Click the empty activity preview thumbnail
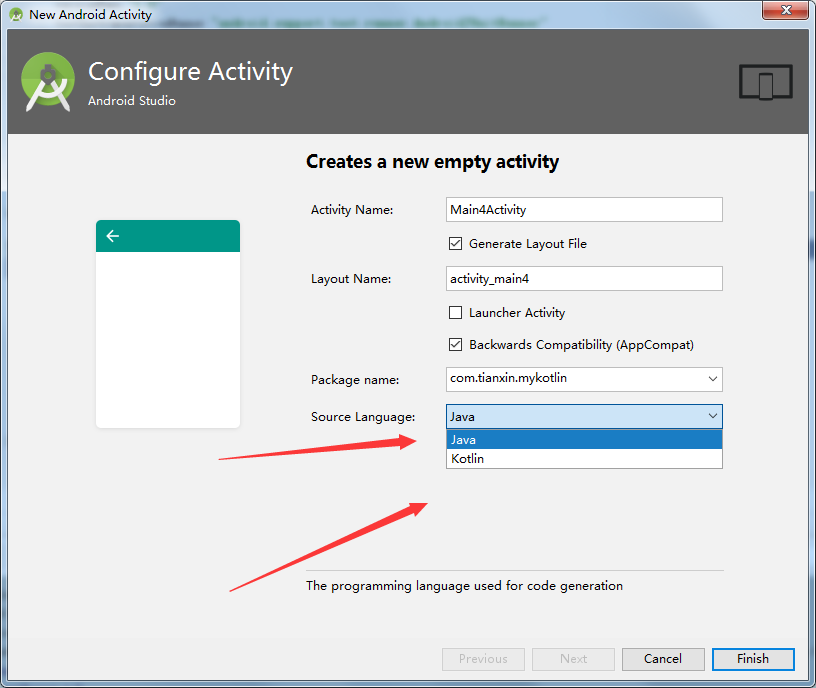This screenshot has height=688, width=816. [168, 324]
